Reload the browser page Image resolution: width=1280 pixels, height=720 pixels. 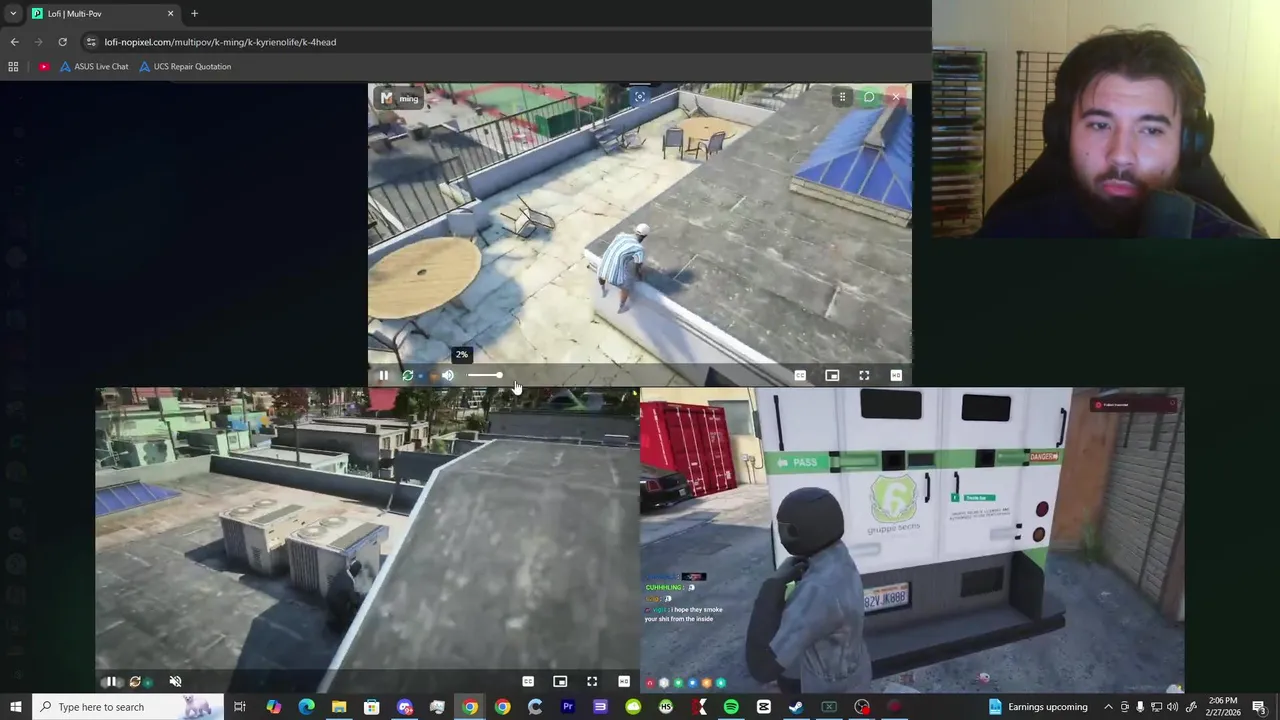[62, 42]
